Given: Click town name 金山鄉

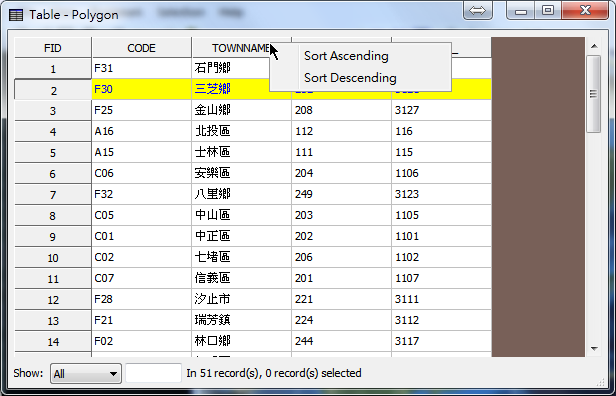Looking at the screenshot, I should [213, 110].
